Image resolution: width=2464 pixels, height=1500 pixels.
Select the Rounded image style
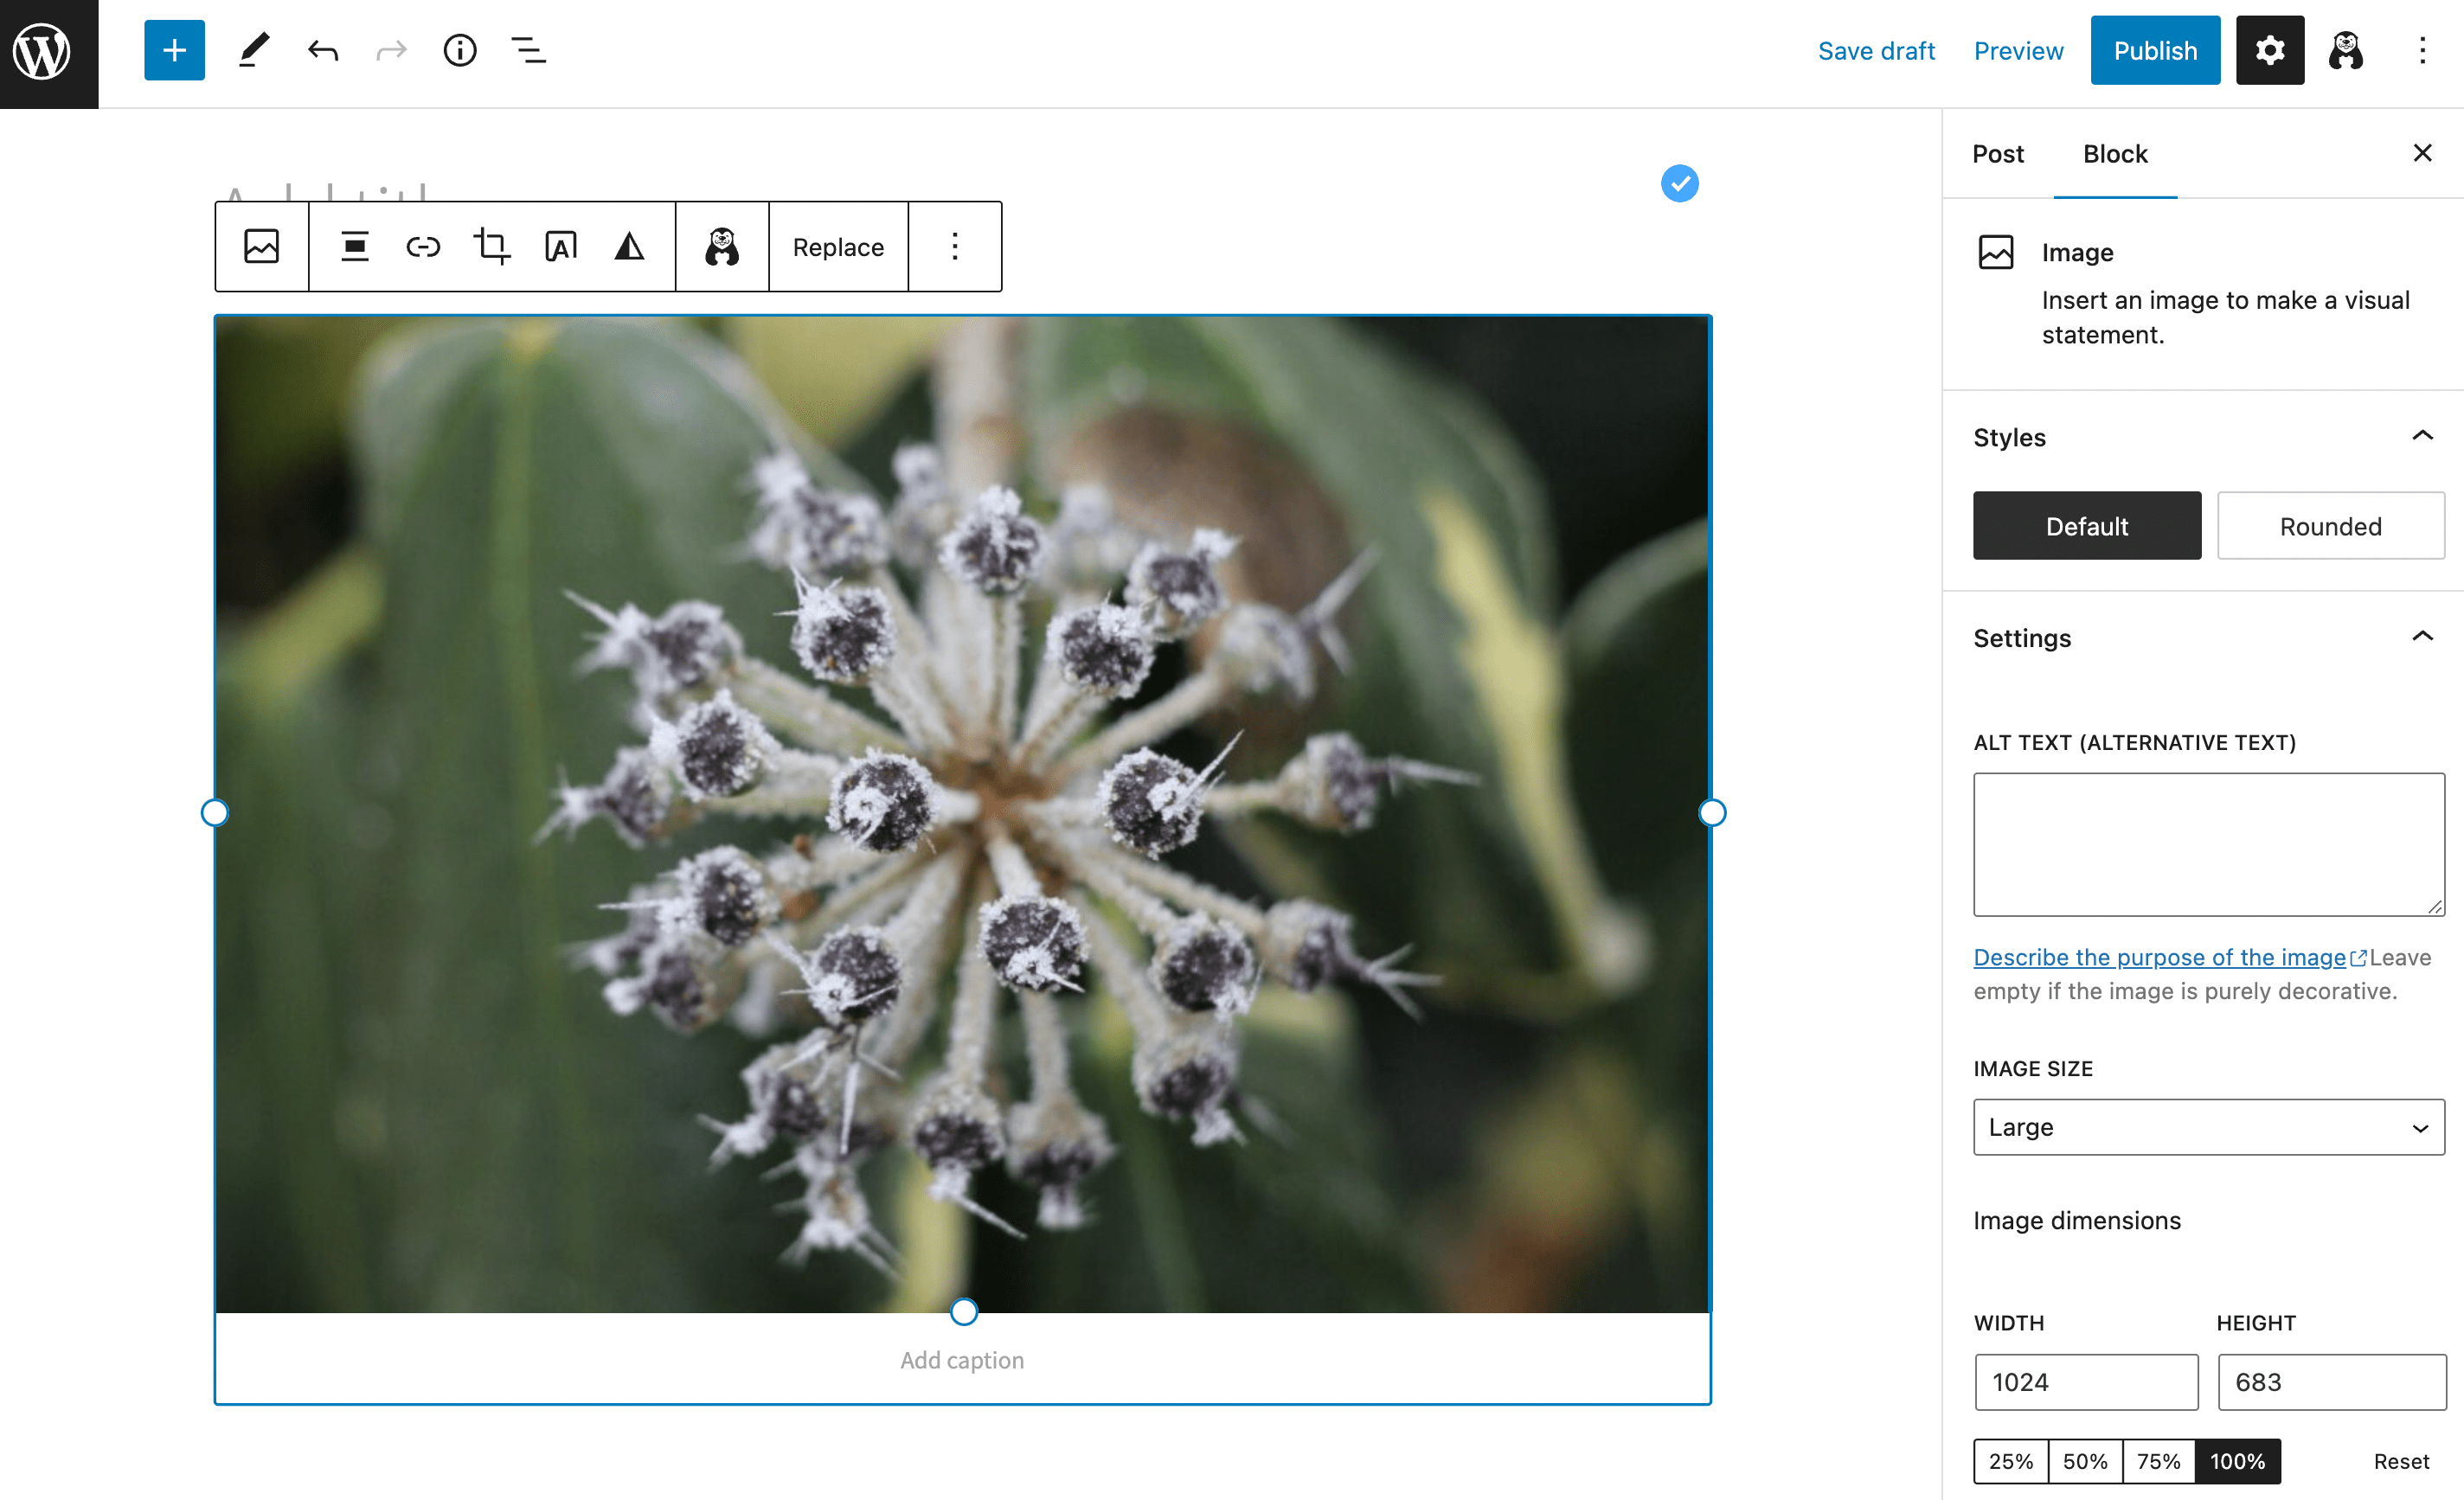coord(2330,525)
